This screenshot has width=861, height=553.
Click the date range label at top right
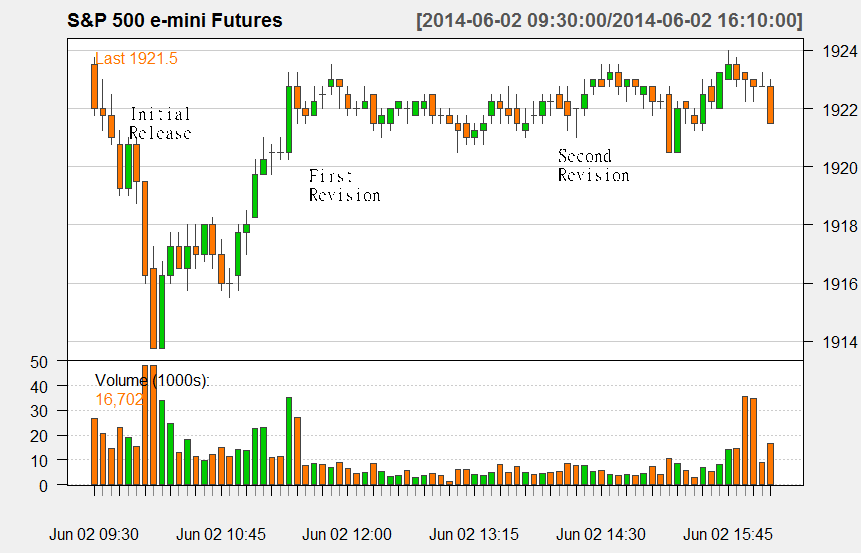609,20
